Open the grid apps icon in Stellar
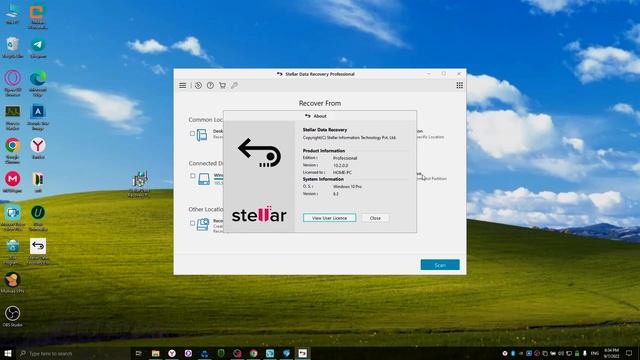The width and height of the screenshot is (640, 360). pos(460,85)
